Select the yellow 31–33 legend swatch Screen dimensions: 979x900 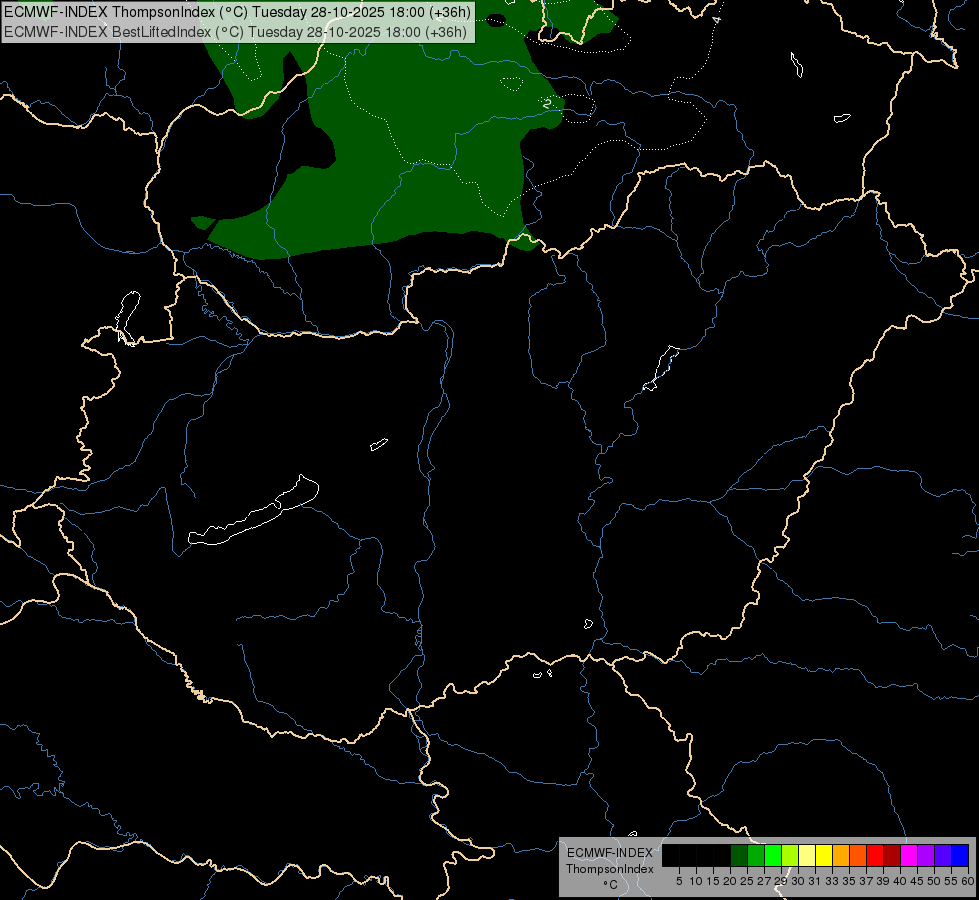824,855
